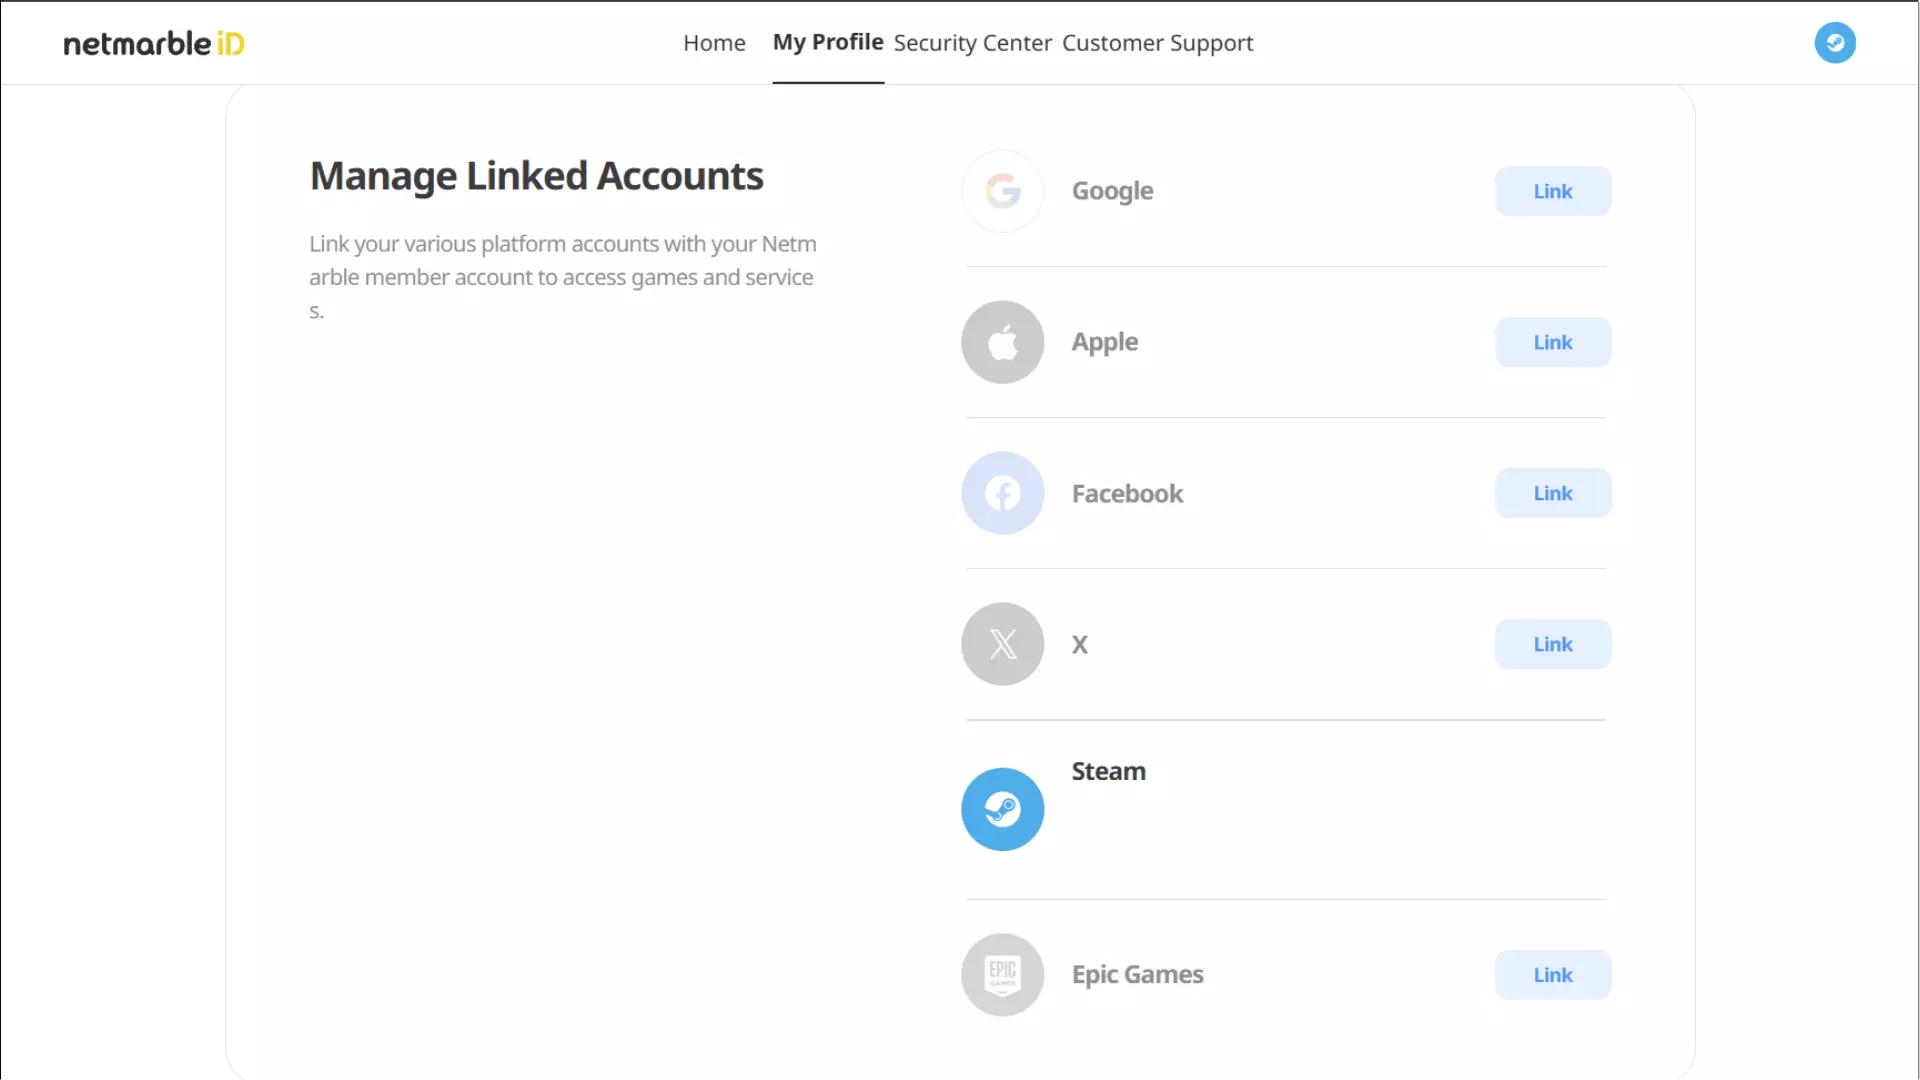Open the Steam profile avatar in header
This screenshot has width=1920, height=1080.
pyautogui.click(x=1835, y=43)
